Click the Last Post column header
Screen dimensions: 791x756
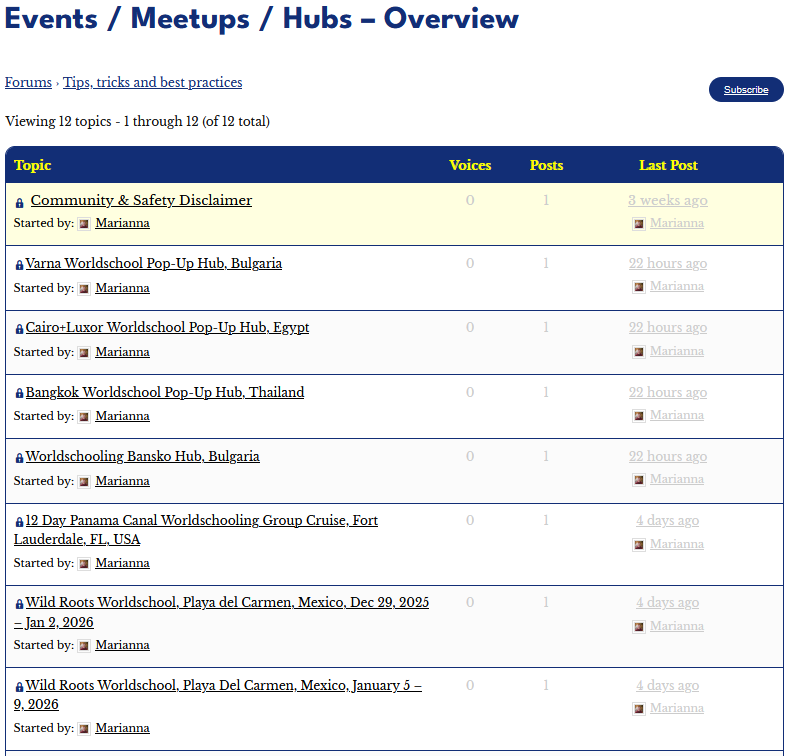[668, 165]
